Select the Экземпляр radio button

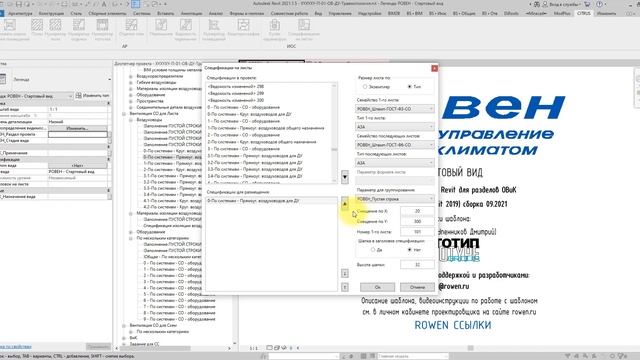coord(365,87)
